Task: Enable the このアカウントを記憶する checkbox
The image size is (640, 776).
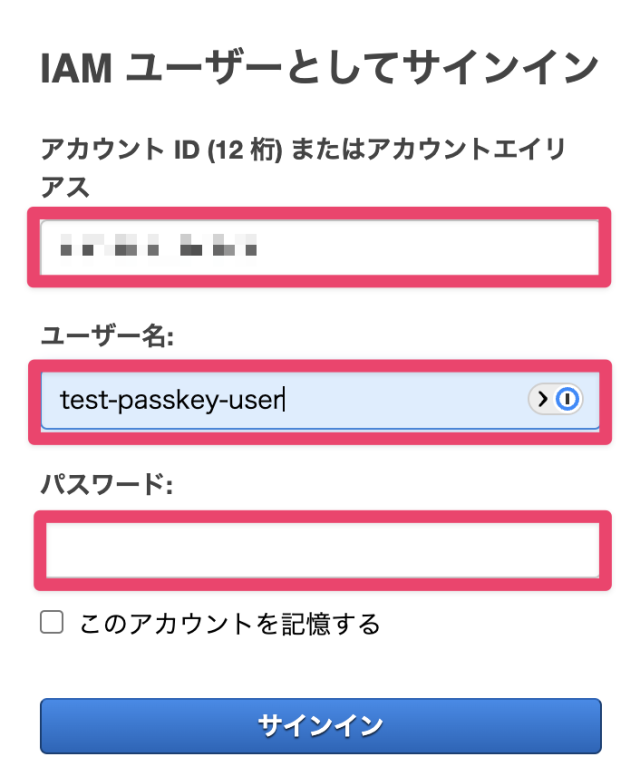Action: tap(52, 623)
